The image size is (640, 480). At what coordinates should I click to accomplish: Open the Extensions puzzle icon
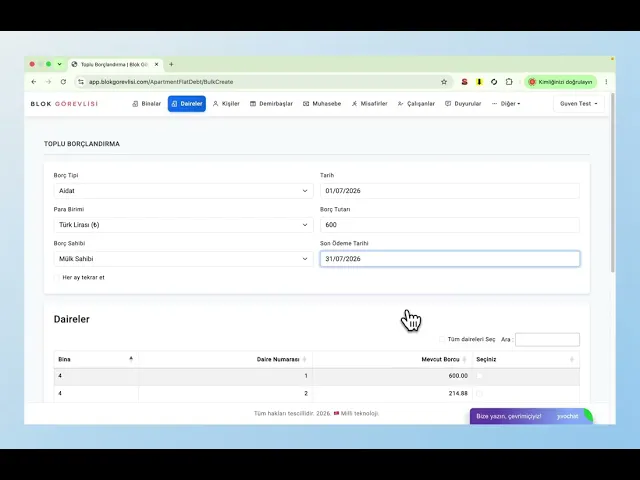(509, 82)
